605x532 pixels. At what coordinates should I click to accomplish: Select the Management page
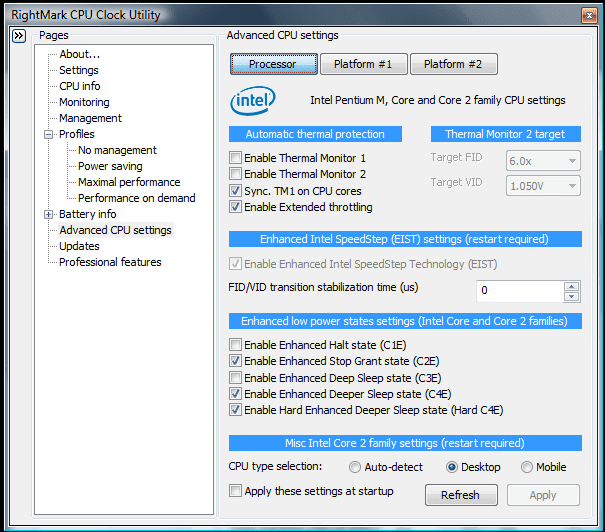[x=90, y=118]
